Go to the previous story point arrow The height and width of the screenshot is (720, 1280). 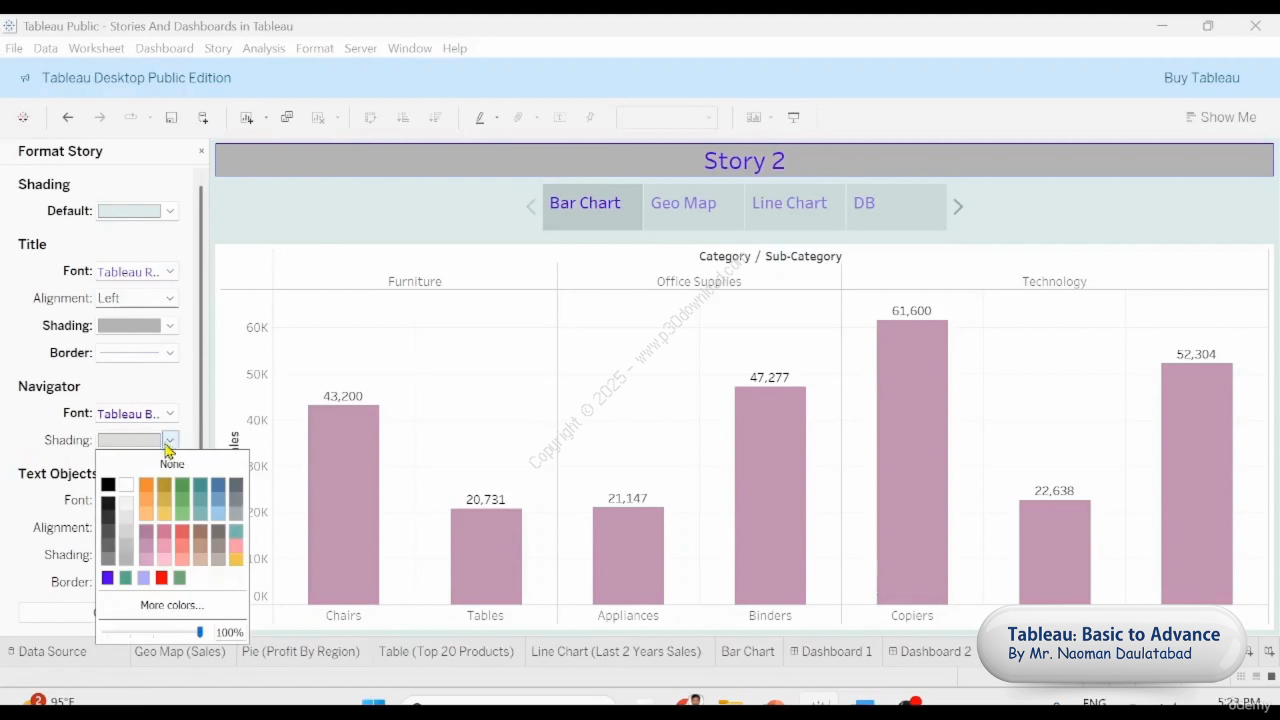tap(531, 207)
